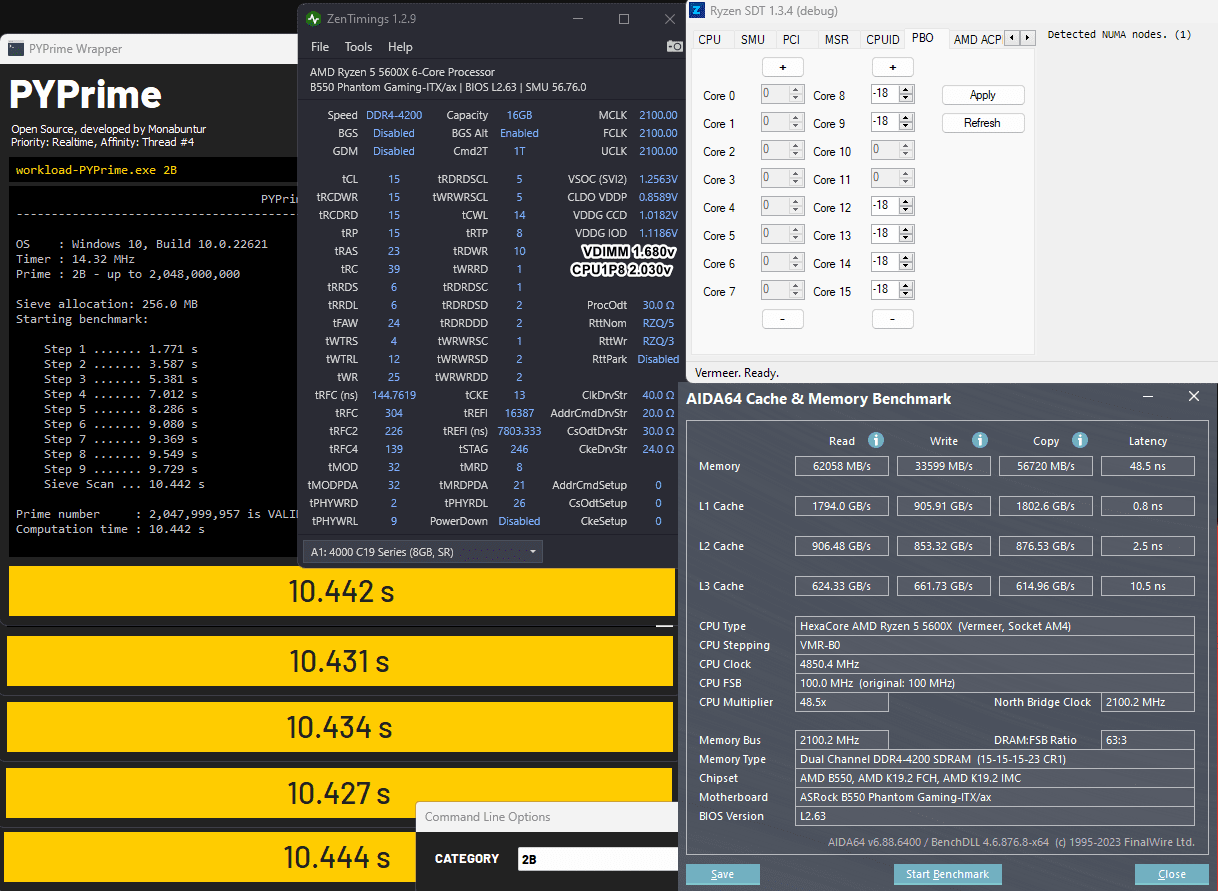Click Refresh in Ryzen SDT
Screen dimensions: 1218x891
pos(983,123)
